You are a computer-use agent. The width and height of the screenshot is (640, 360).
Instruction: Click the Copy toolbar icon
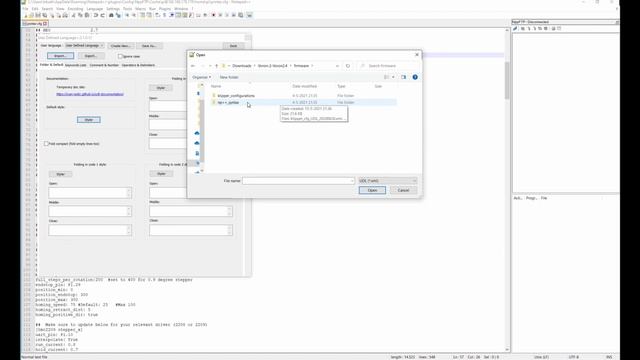pyautogui.click(x=80, y=15)
